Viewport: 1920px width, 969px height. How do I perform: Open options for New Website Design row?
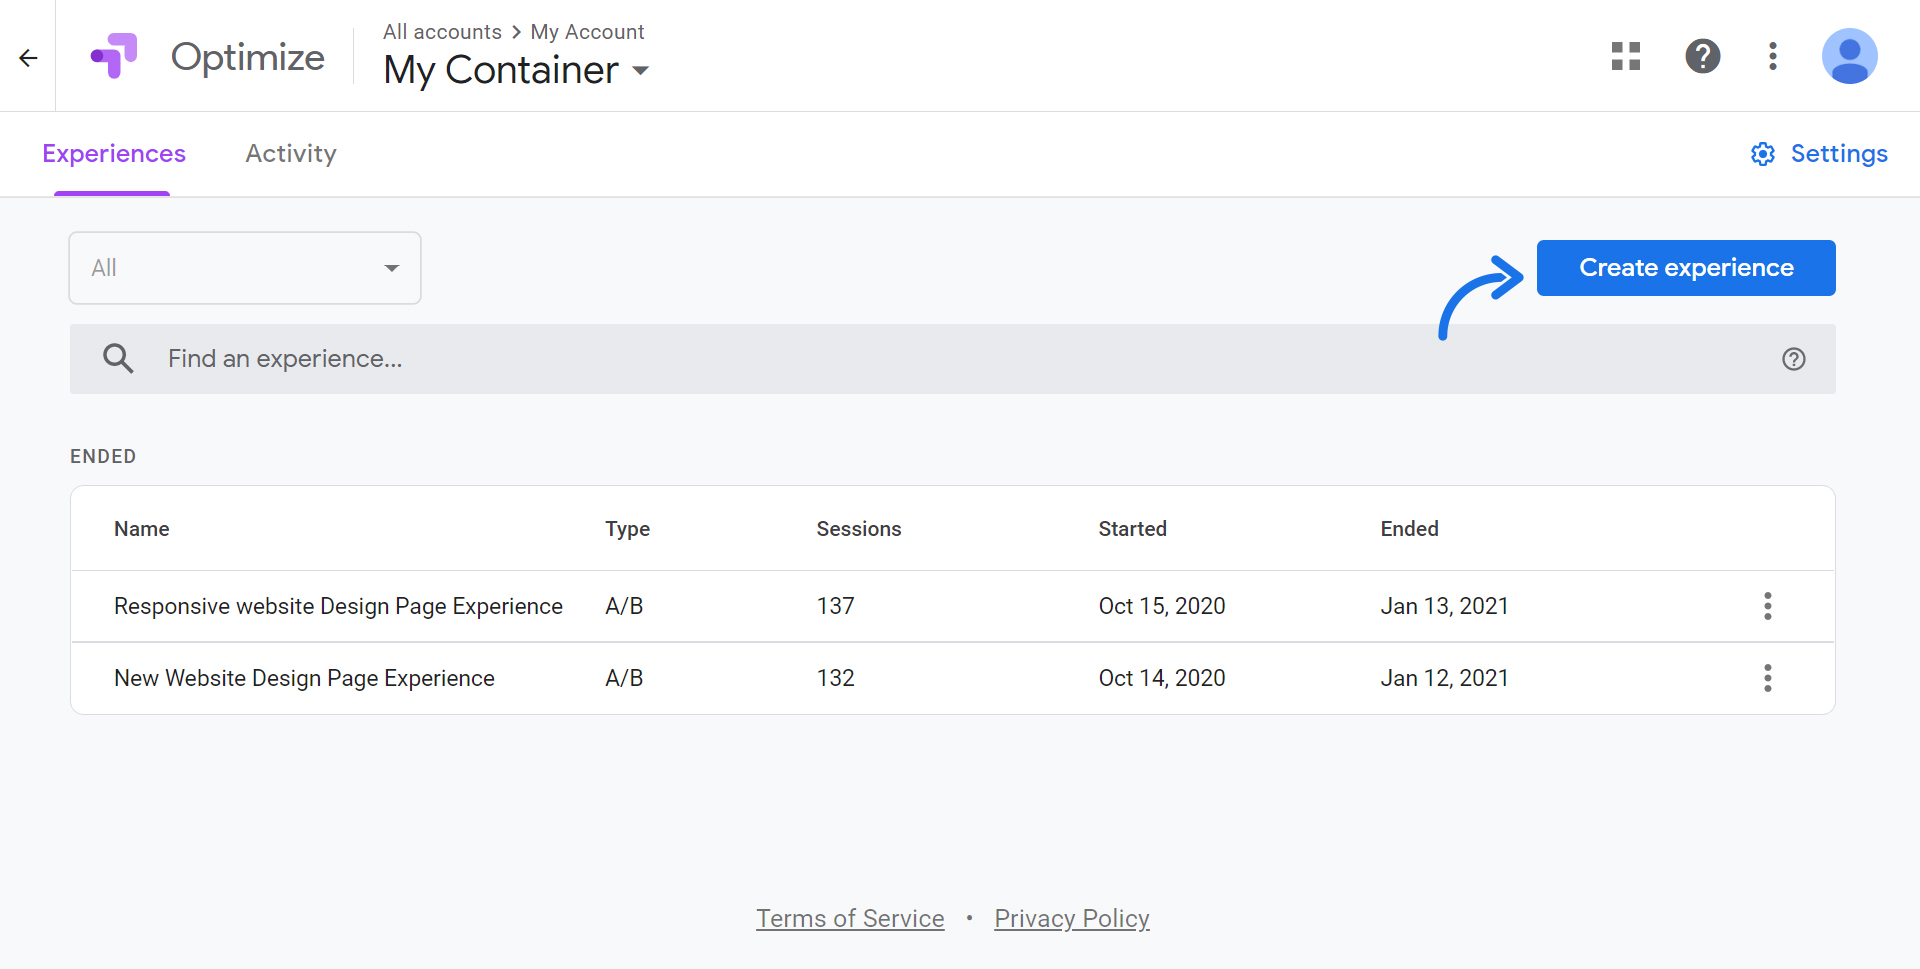[x=1768, y=678]
